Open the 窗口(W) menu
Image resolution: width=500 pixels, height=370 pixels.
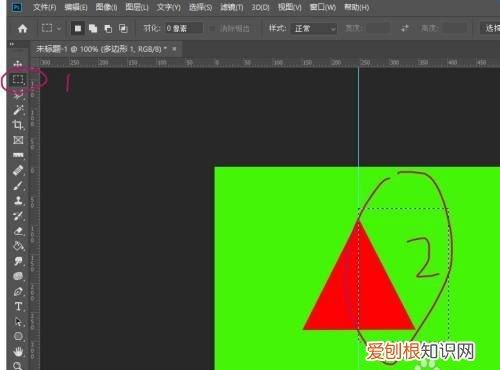click(x=323, y=7)
